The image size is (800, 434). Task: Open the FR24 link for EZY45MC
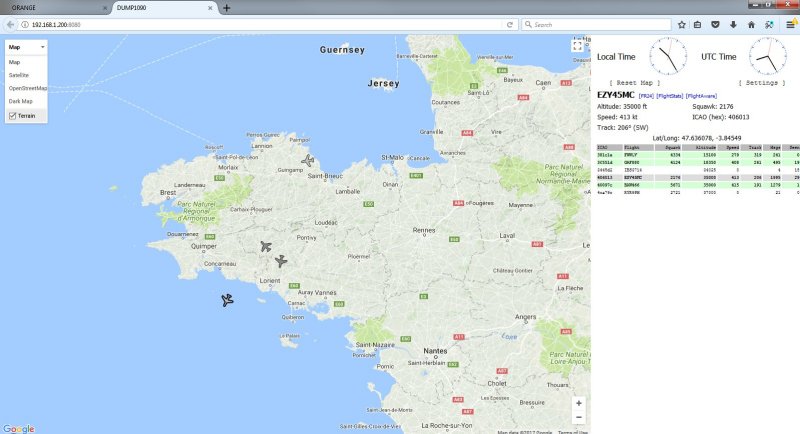(x=646, y=96)
